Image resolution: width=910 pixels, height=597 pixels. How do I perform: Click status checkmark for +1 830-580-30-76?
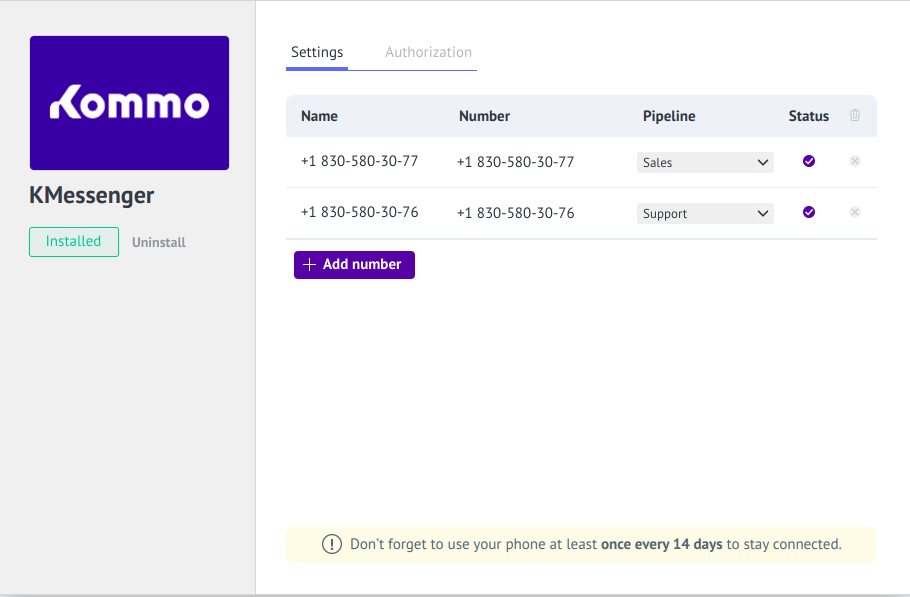click(809, 212)
